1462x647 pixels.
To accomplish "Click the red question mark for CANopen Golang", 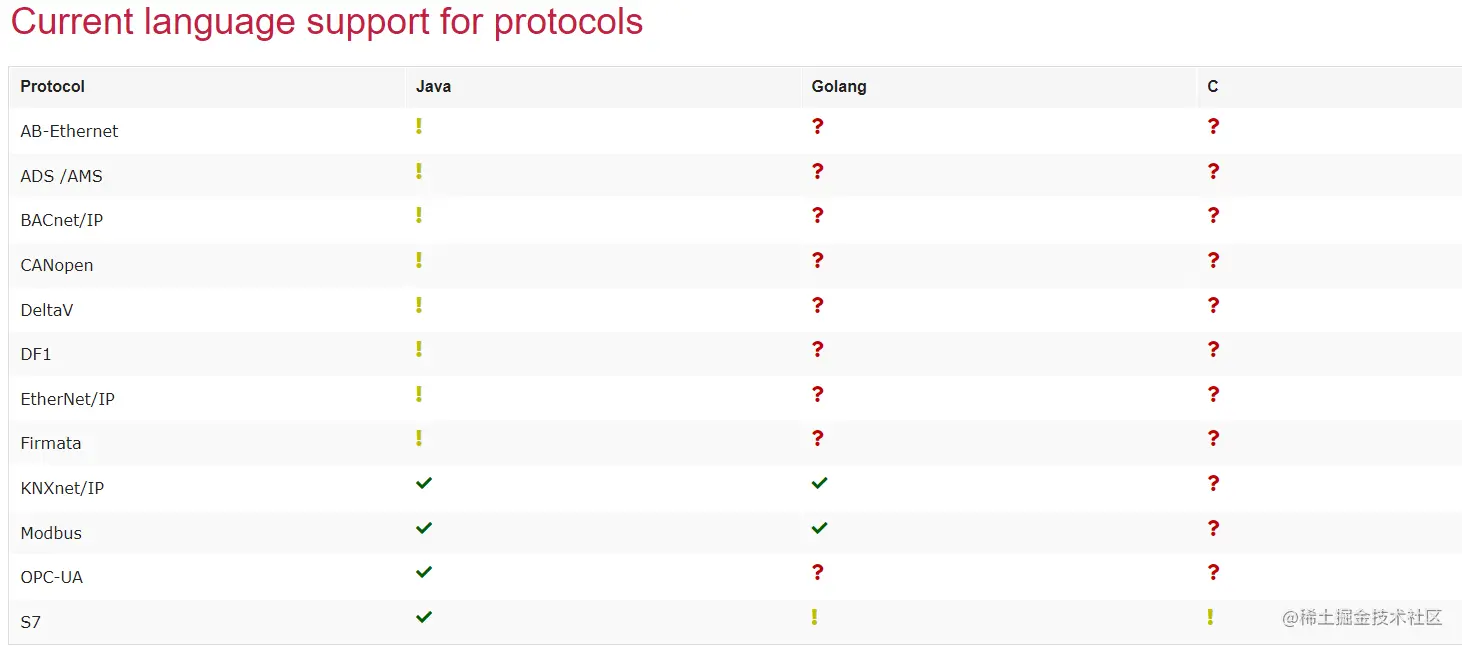I will 817,261.
